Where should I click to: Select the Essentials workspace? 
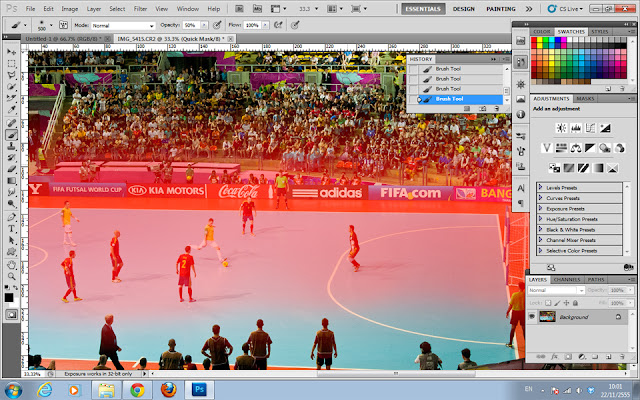[x=423, y=9]
